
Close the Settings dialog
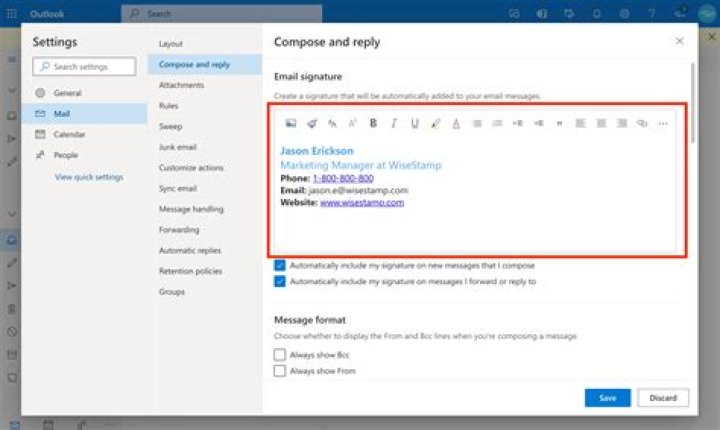(680, 41)
